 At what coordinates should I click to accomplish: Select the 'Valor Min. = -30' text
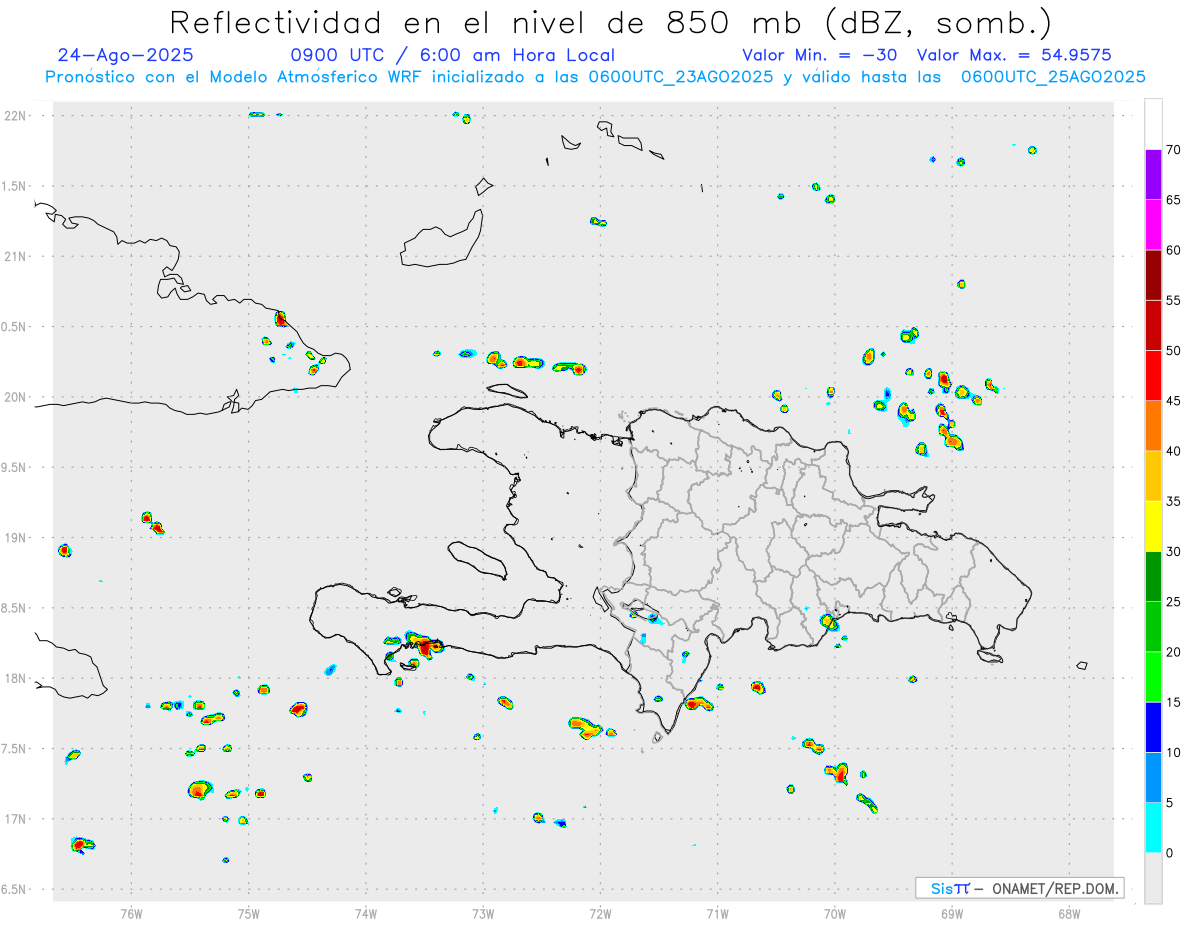pos(820,55)
